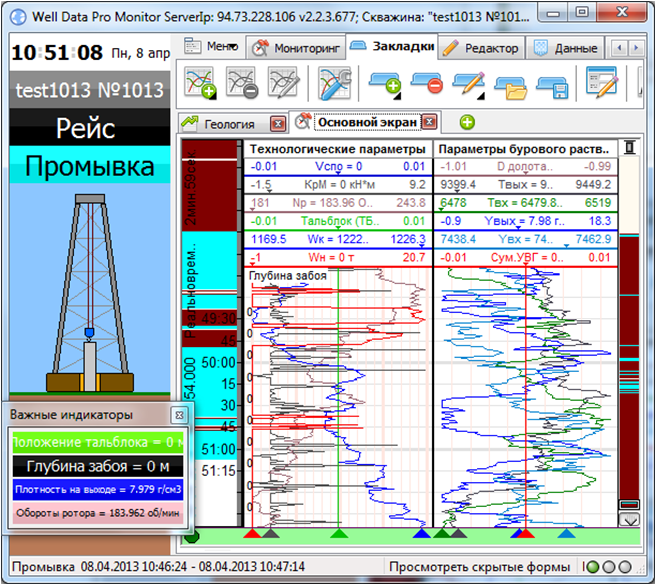The image size is (656, 585).
Task: Click the Глубина забоя = 0 м indicator
Action: 98,466
